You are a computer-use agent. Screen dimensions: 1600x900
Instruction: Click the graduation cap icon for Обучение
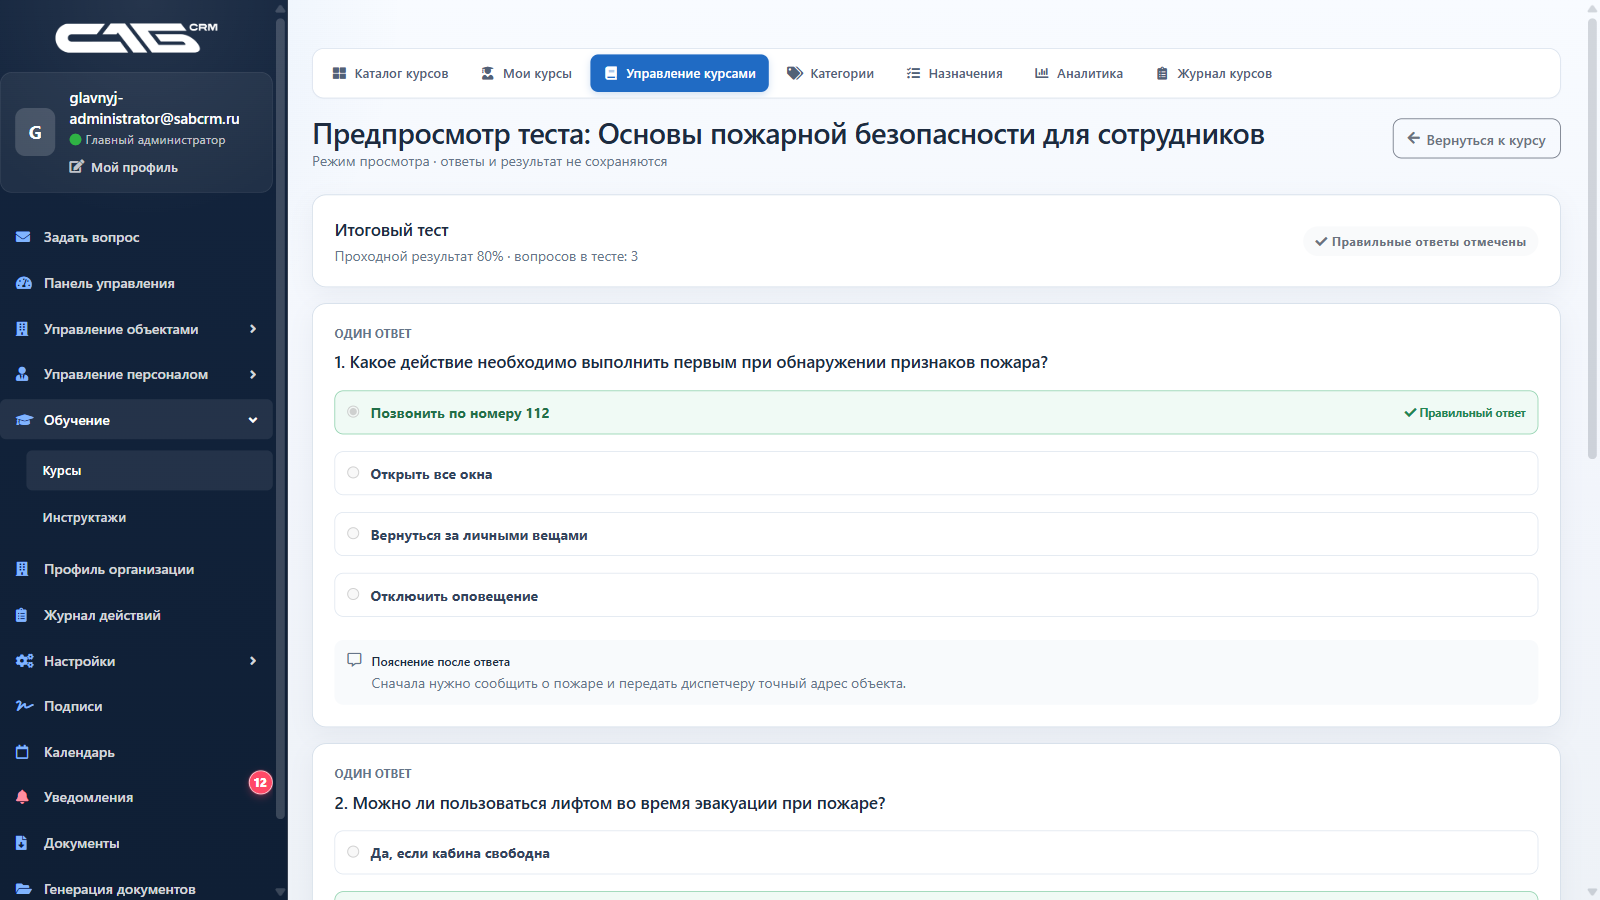[x=24, y=420]
